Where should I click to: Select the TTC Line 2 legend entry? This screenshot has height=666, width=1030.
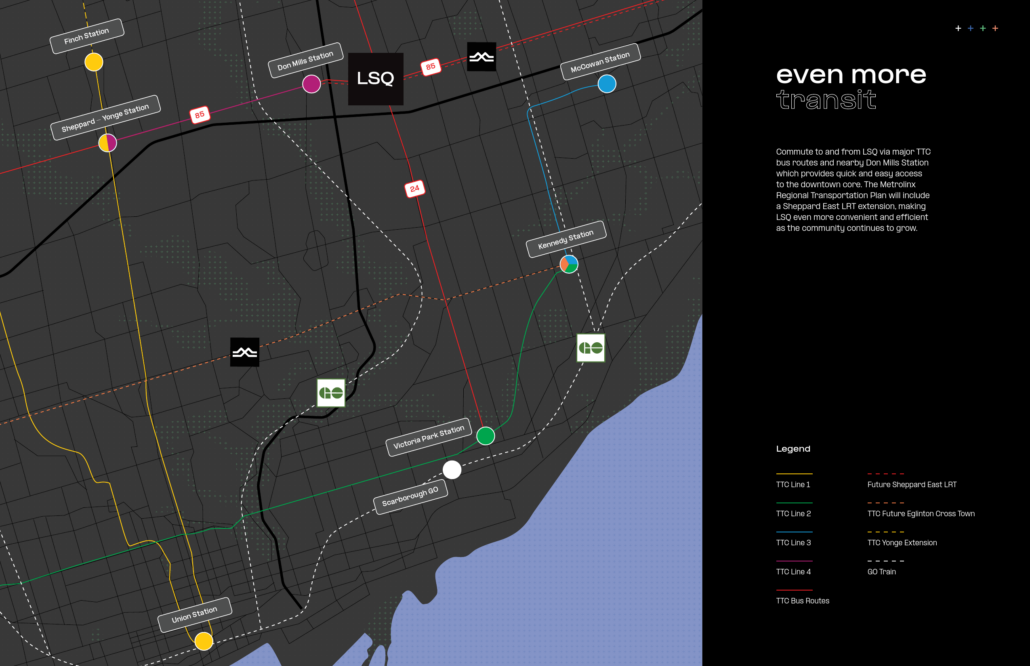coord(793,513)
